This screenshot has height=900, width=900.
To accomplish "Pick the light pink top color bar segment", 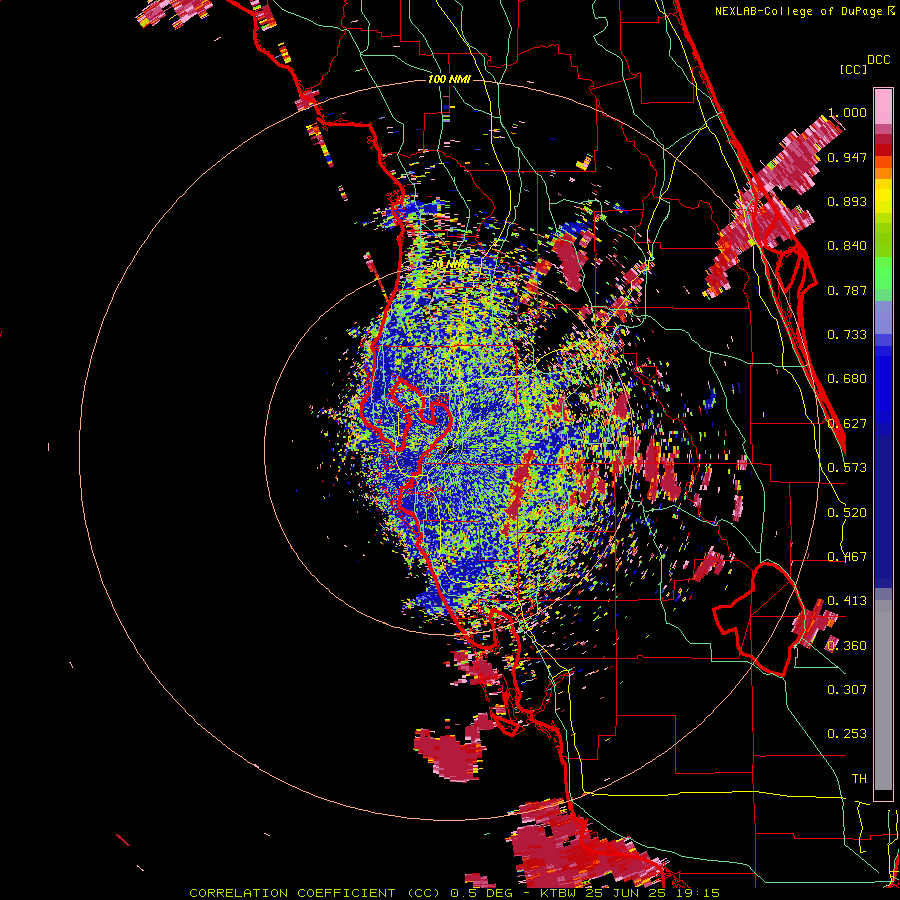I will point(883,106).
